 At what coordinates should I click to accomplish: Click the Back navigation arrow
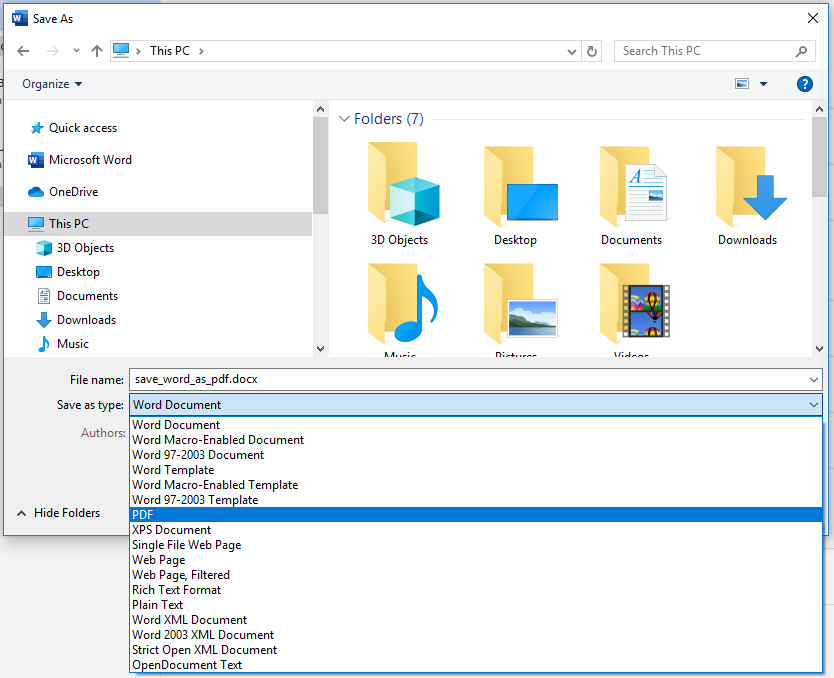click(x=23, y=51)
